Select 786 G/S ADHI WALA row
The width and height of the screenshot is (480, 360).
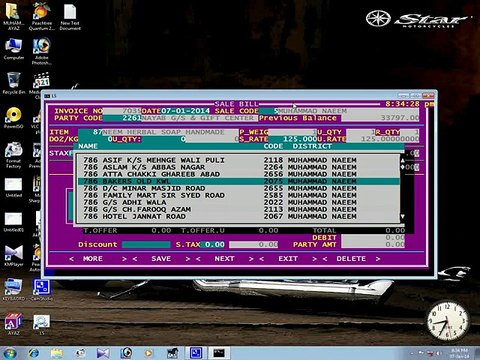click(239, 202)
